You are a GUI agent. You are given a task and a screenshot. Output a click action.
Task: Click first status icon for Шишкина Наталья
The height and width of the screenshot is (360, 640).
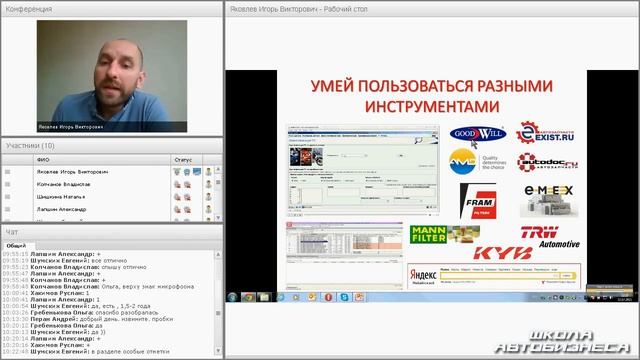[x=177, y=197]
